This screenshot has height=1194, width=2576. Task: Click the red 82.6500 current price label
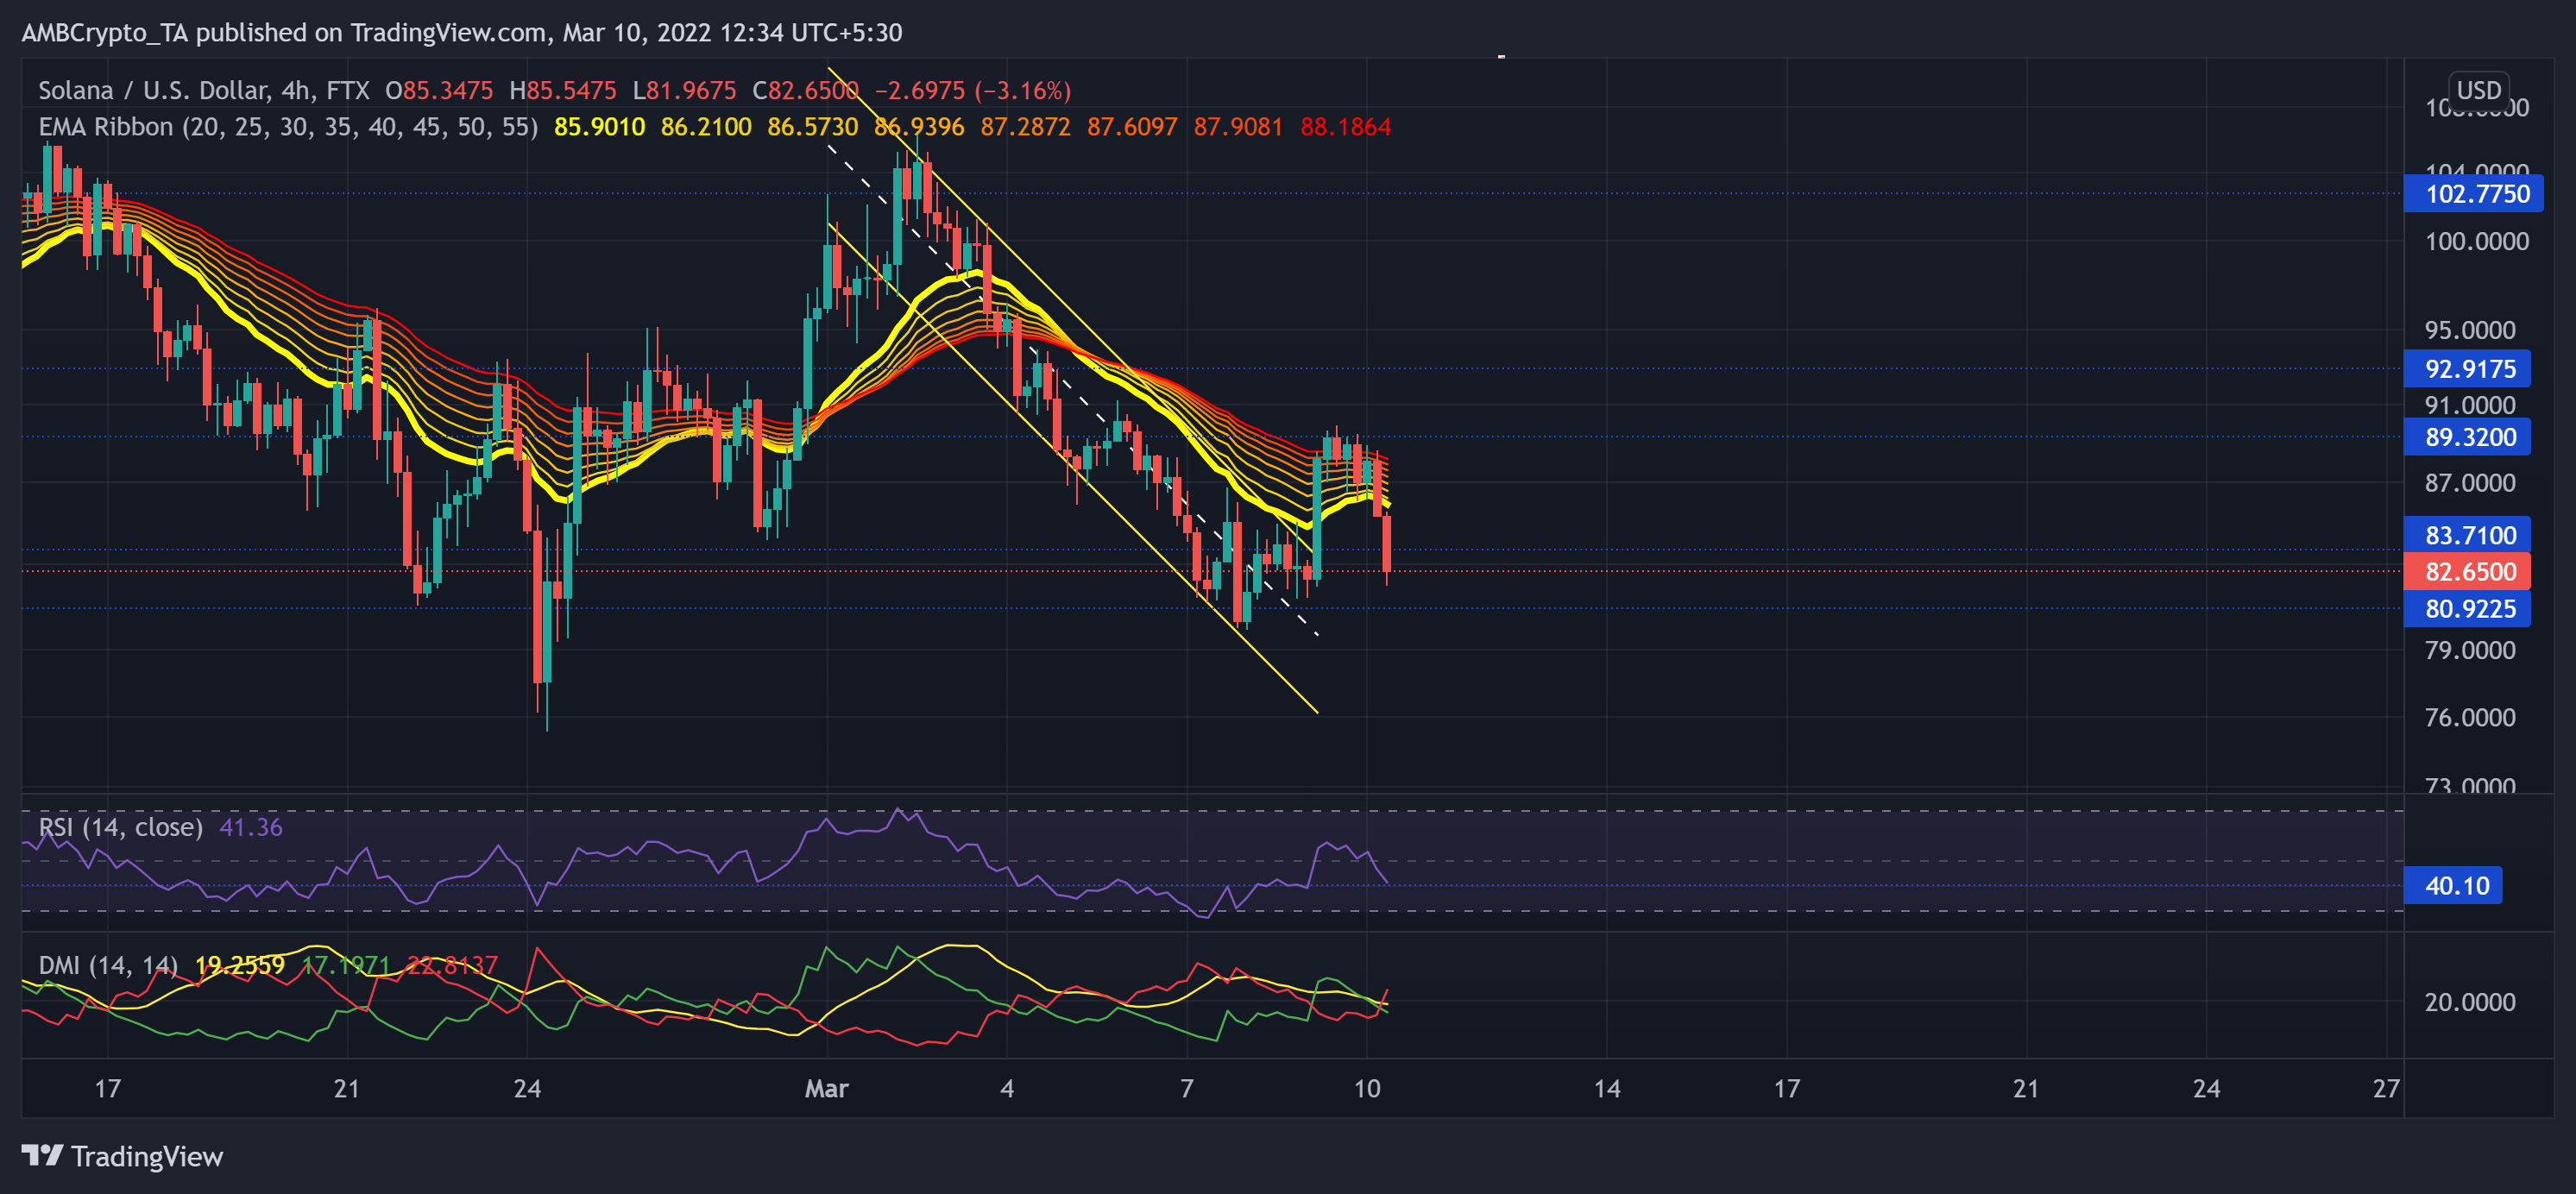(x=2469, y=572)
